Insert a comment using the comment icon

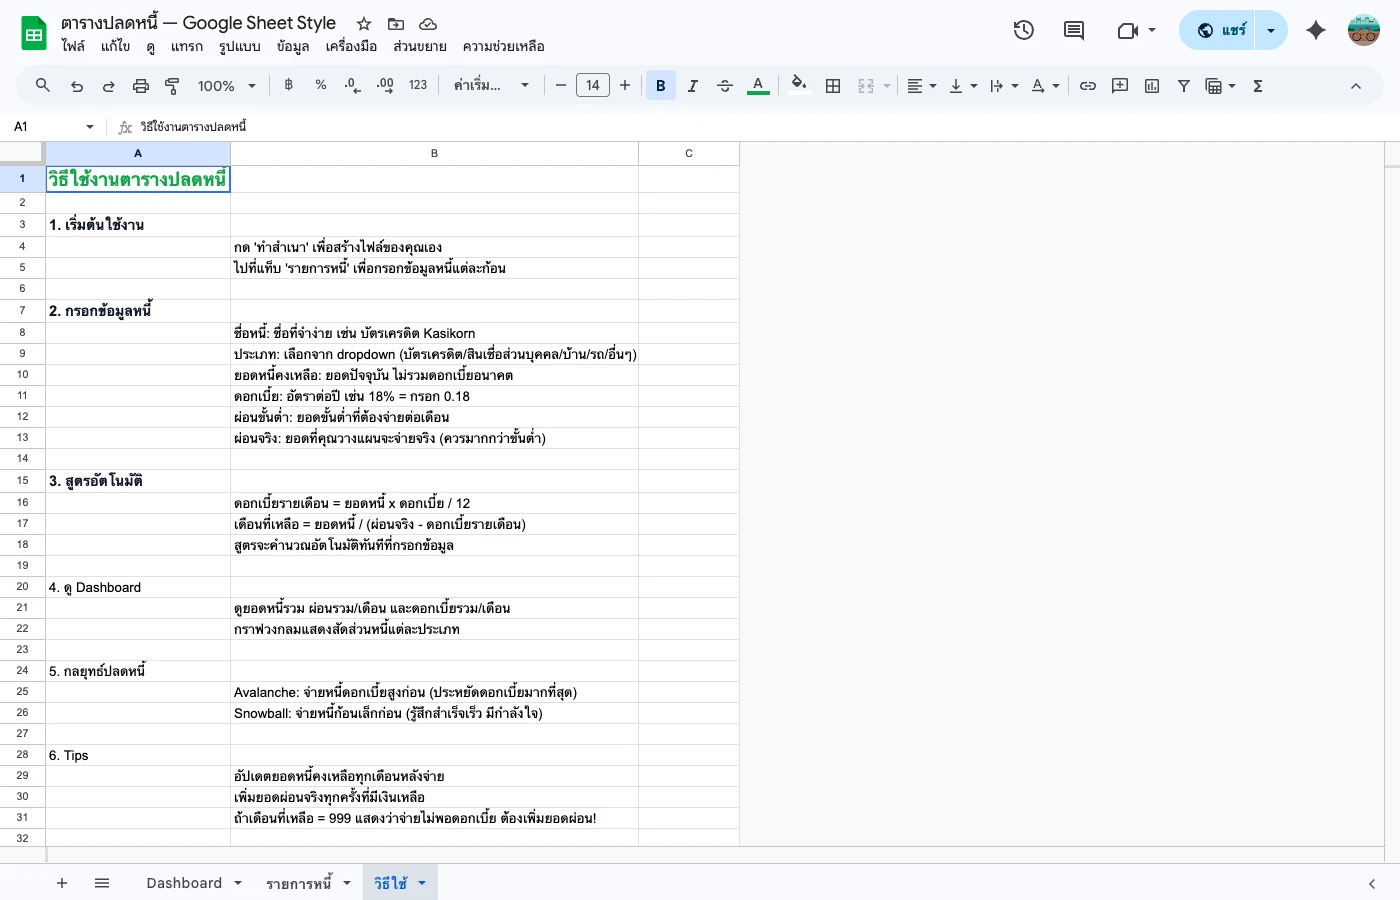(x=1120, y=85)
